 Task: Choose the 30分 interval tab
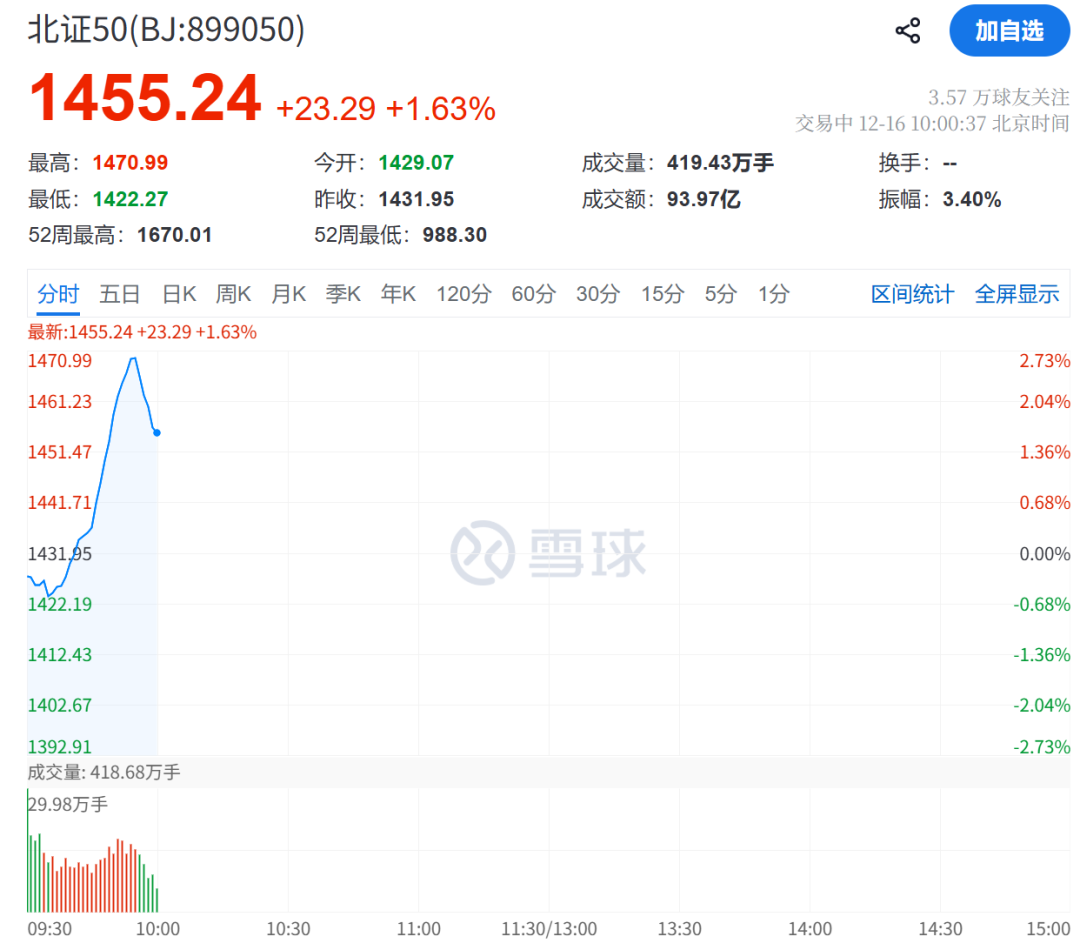(x=598, y=294)
